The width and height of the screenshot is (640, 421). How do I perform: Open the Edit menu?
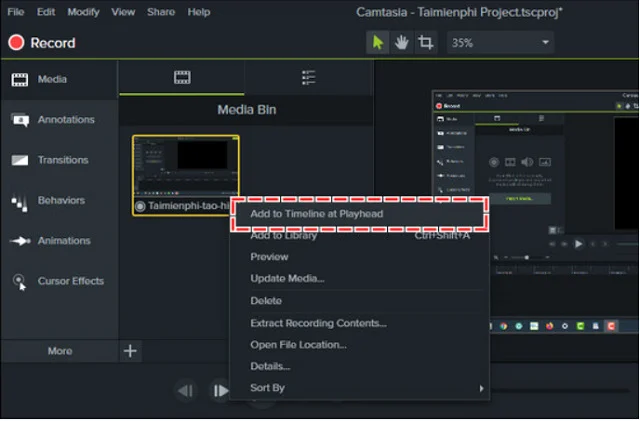46,12
